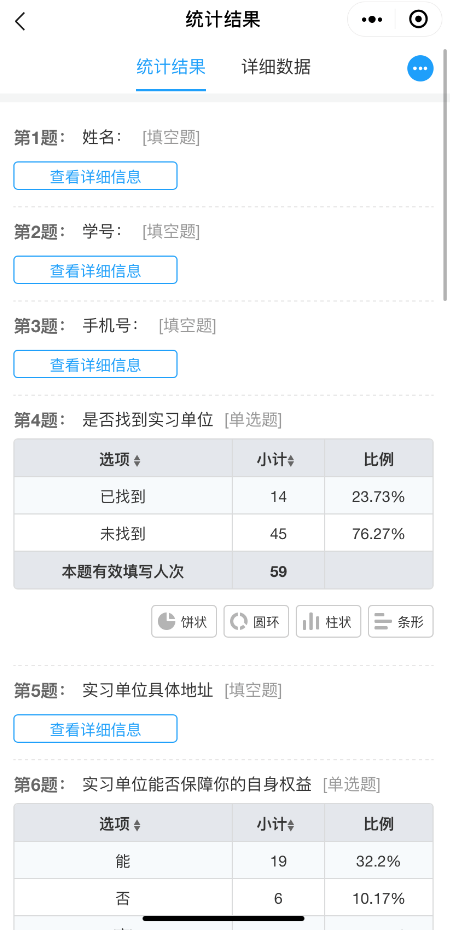Open the mini program three-dot menu
This screenshot has height=930, width=450.
372,20
